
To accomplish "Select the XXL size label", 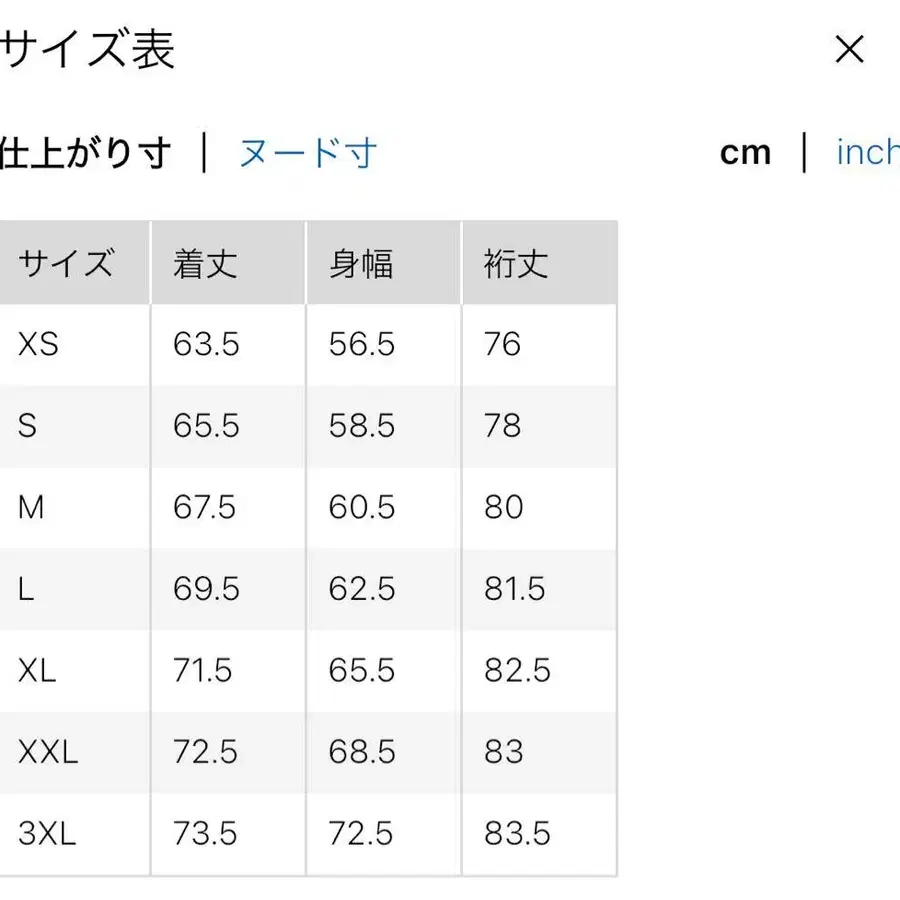I will pos(47,753).
